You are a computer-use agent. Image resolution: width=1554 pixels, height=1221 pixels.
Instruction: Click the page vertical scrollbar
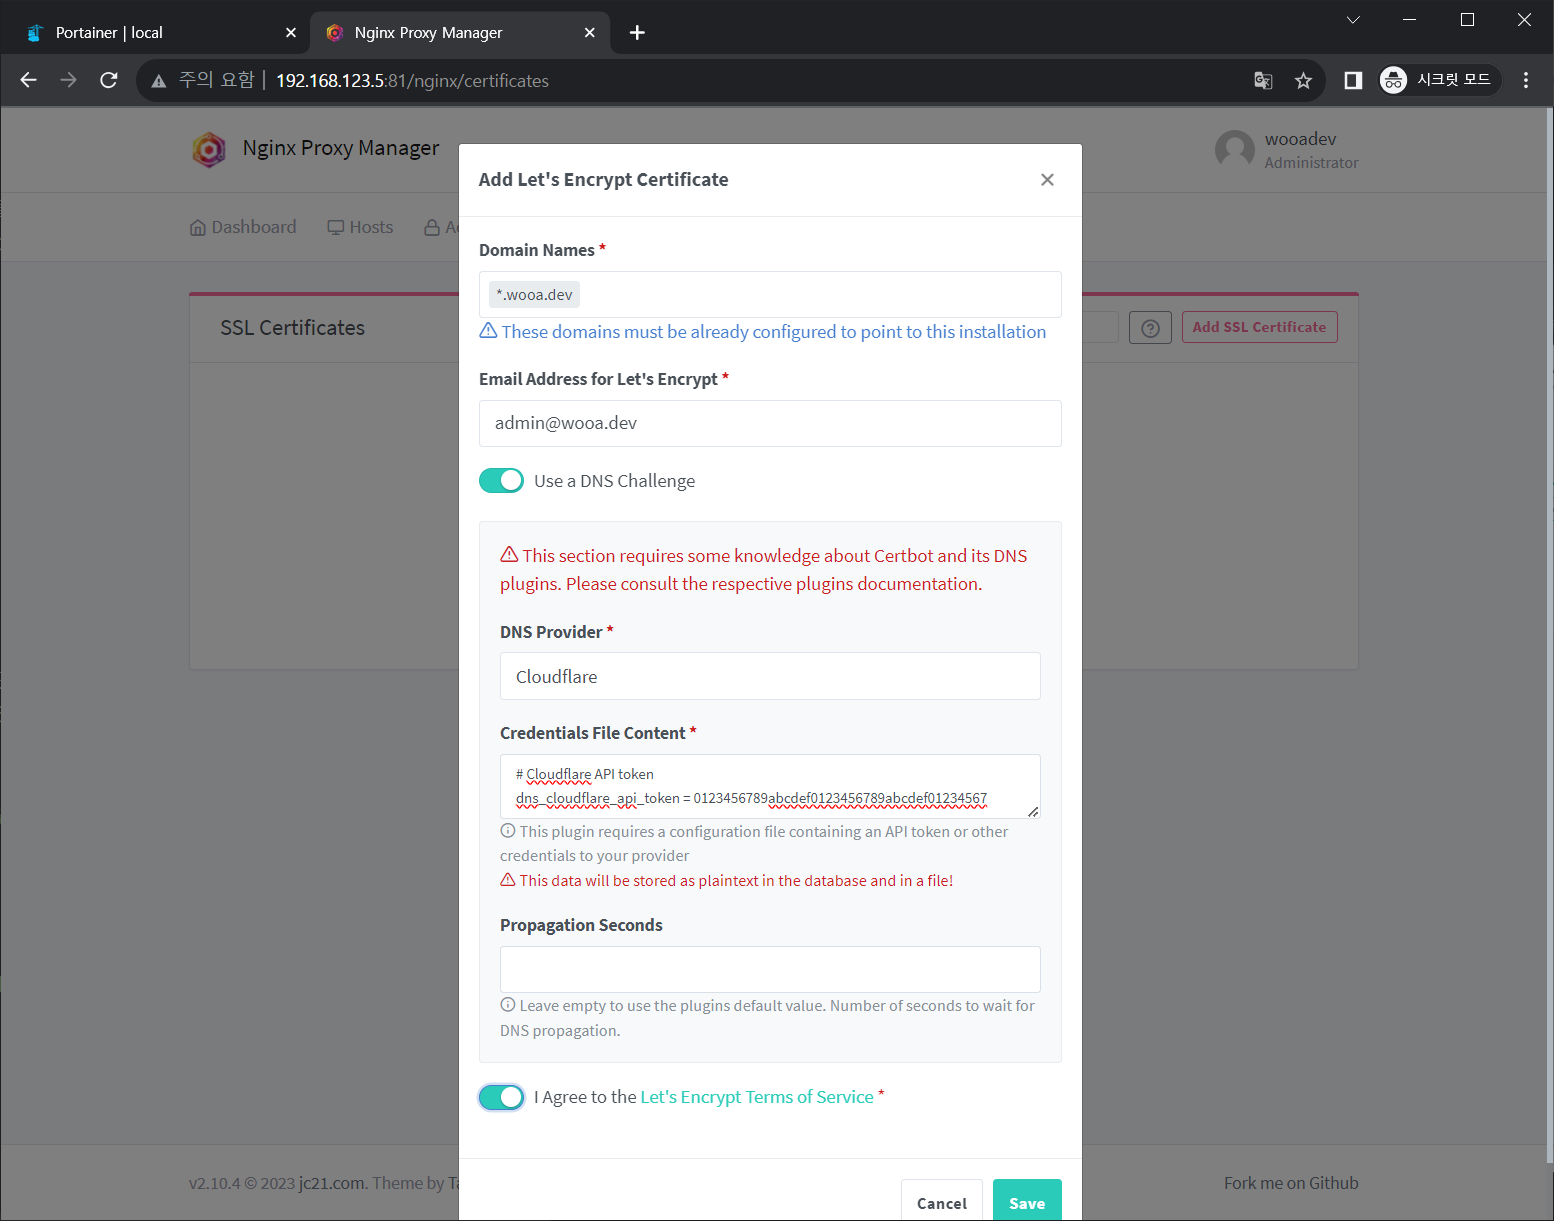point(1548,634)
